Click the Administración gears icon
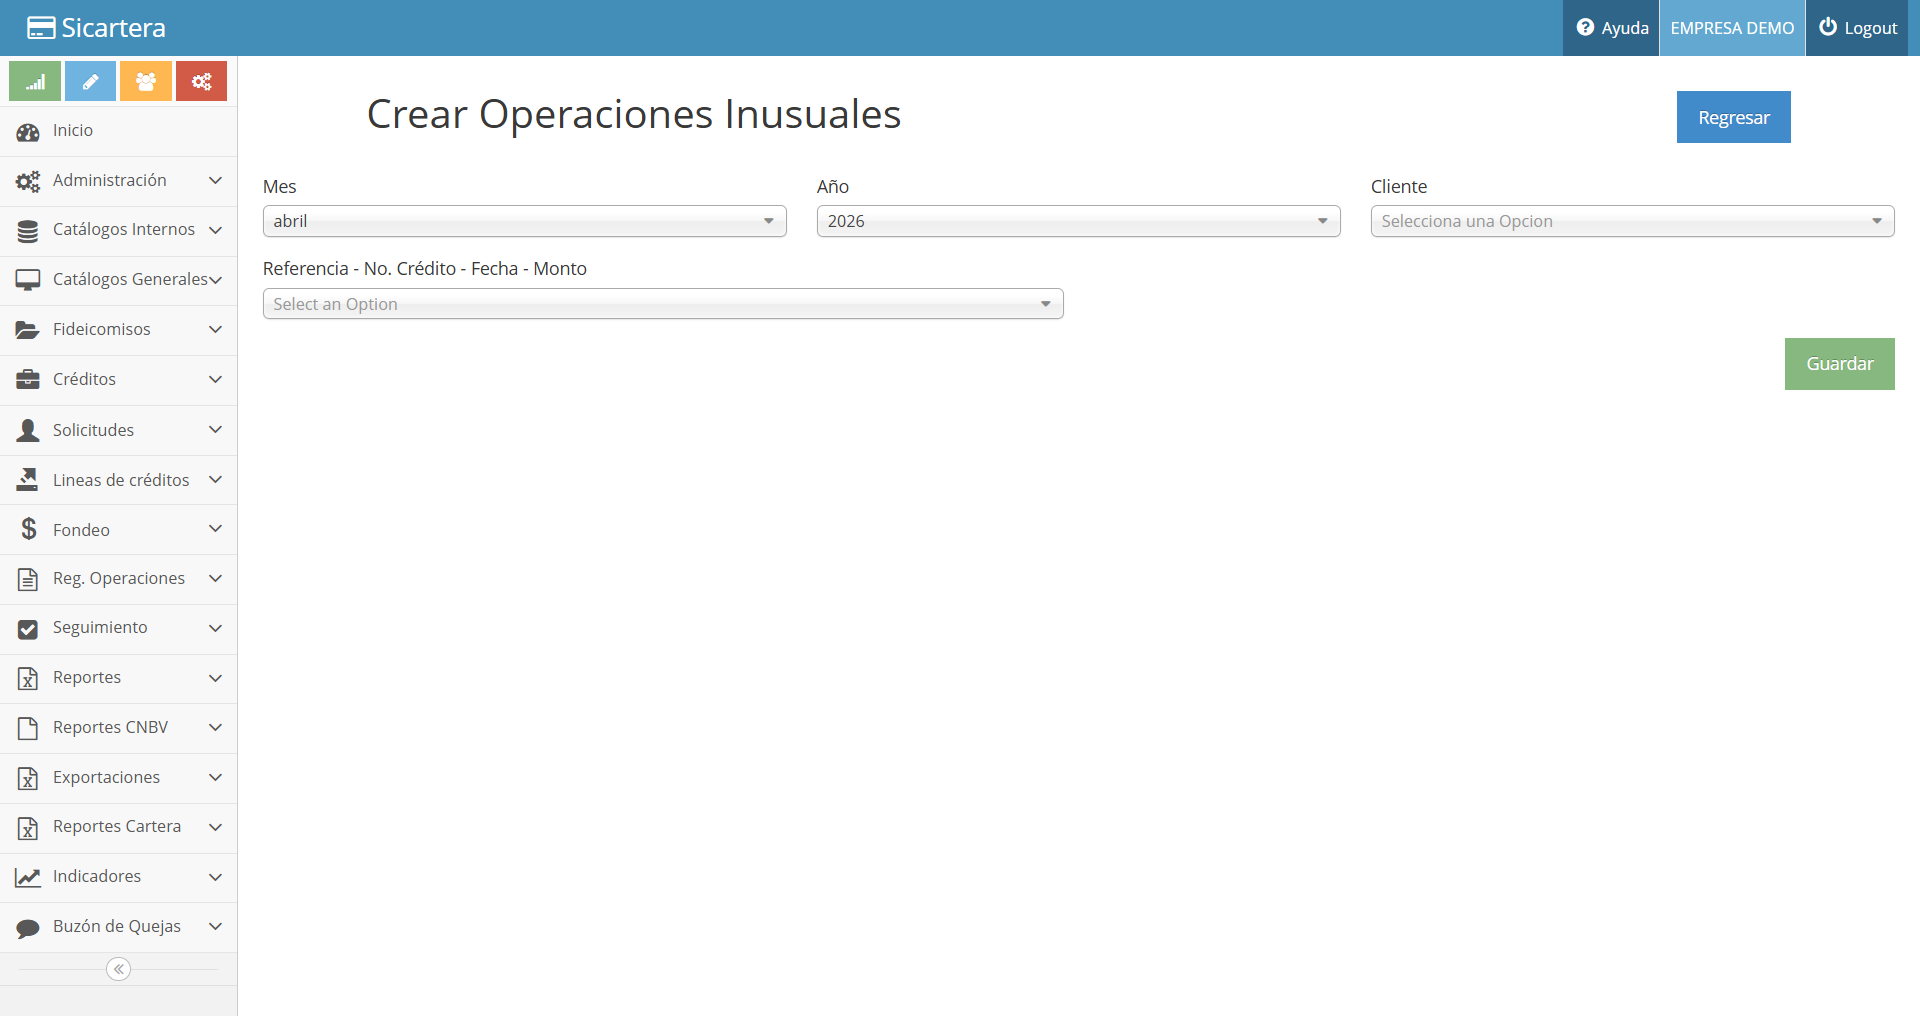 [x=28, y=181]
